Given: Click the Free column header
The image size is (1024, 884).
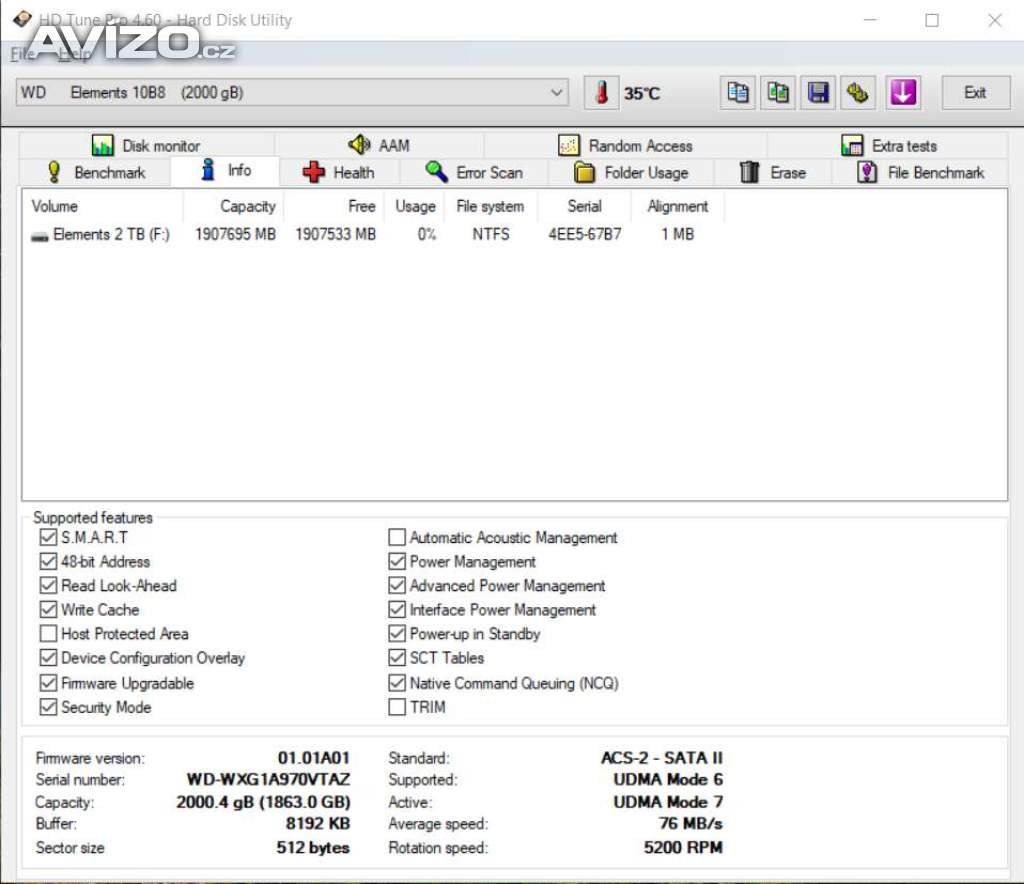Looking at the screenshot, I should (334, 206).
